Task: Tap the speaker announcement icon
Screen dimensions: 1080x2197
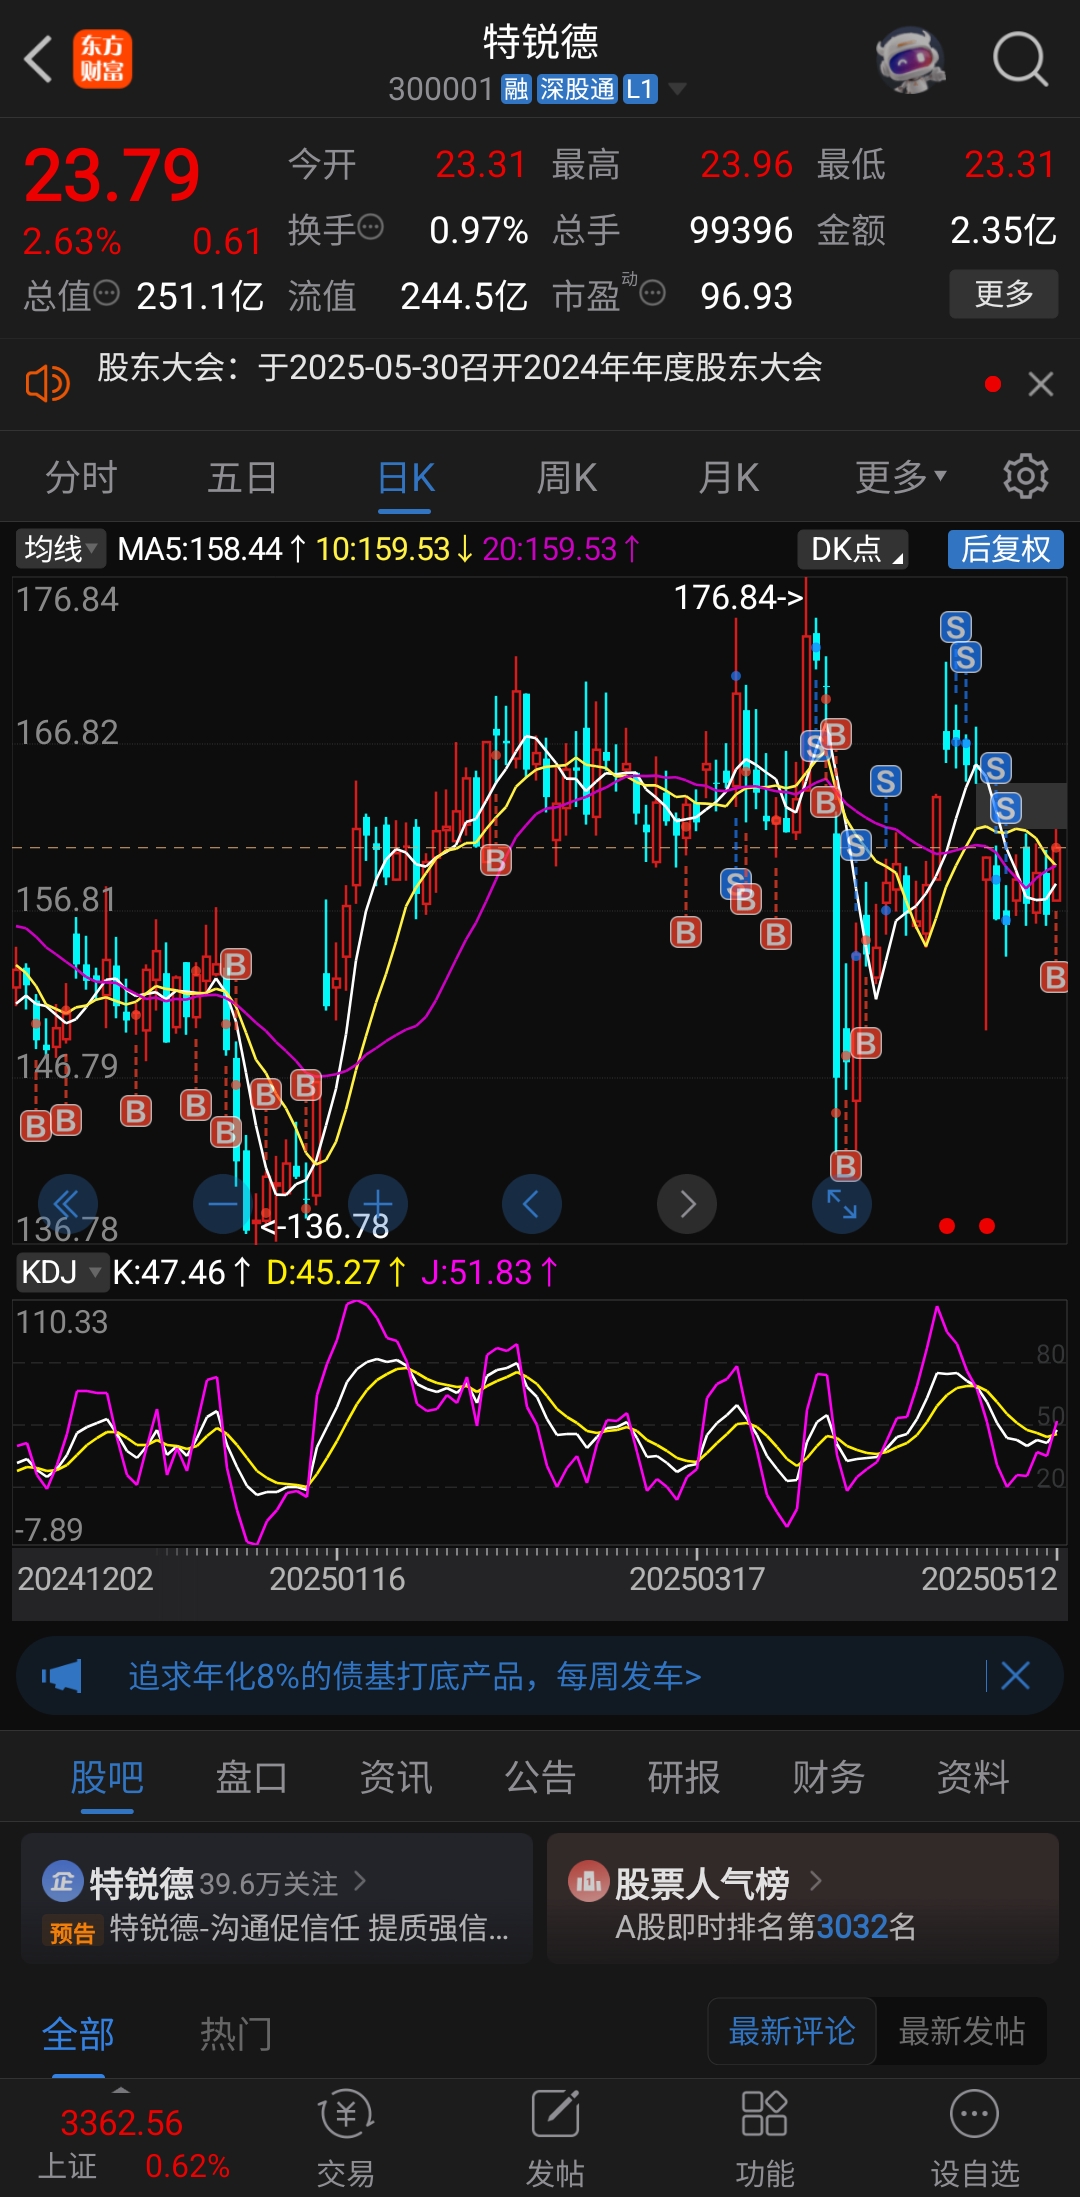Action: (x=47, y=383)
